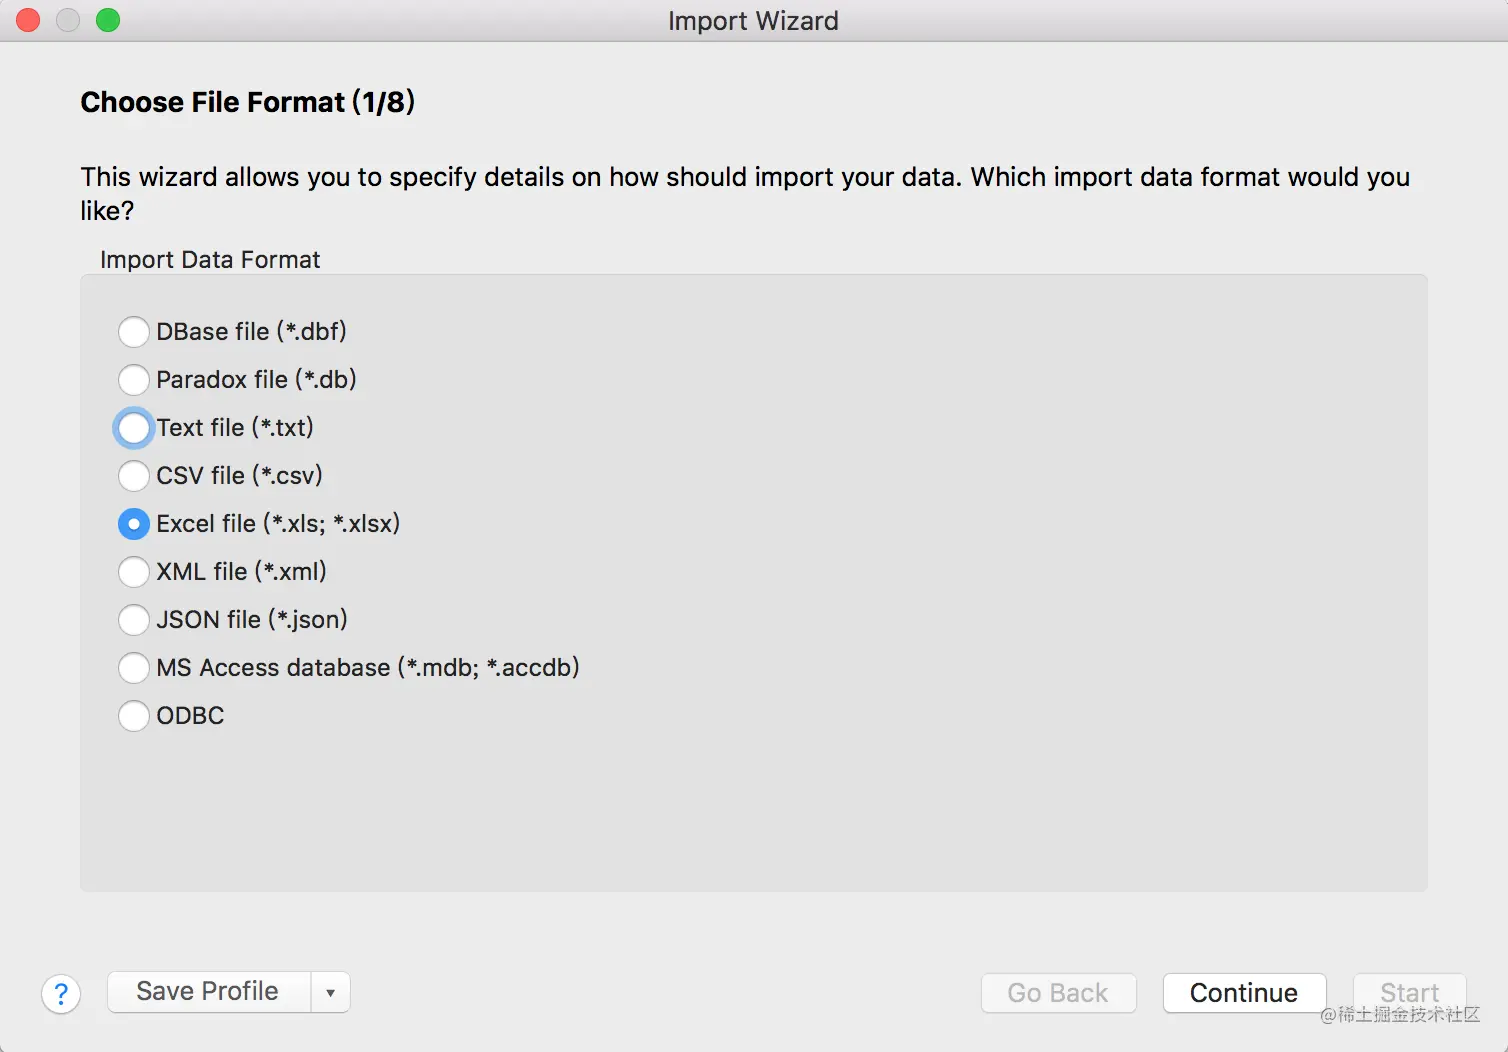This screenshot has height=1052, width=1508.
Task: Select the ODBC radio button
Action: click(x=134, y=716)
